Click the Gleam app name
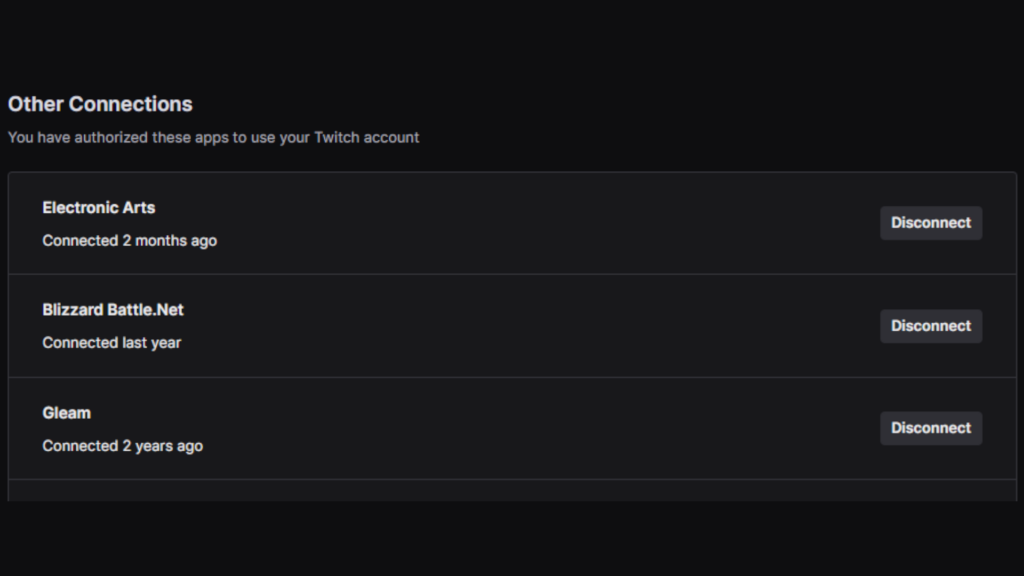1024x576 pixels. click(x=65, y=413)
